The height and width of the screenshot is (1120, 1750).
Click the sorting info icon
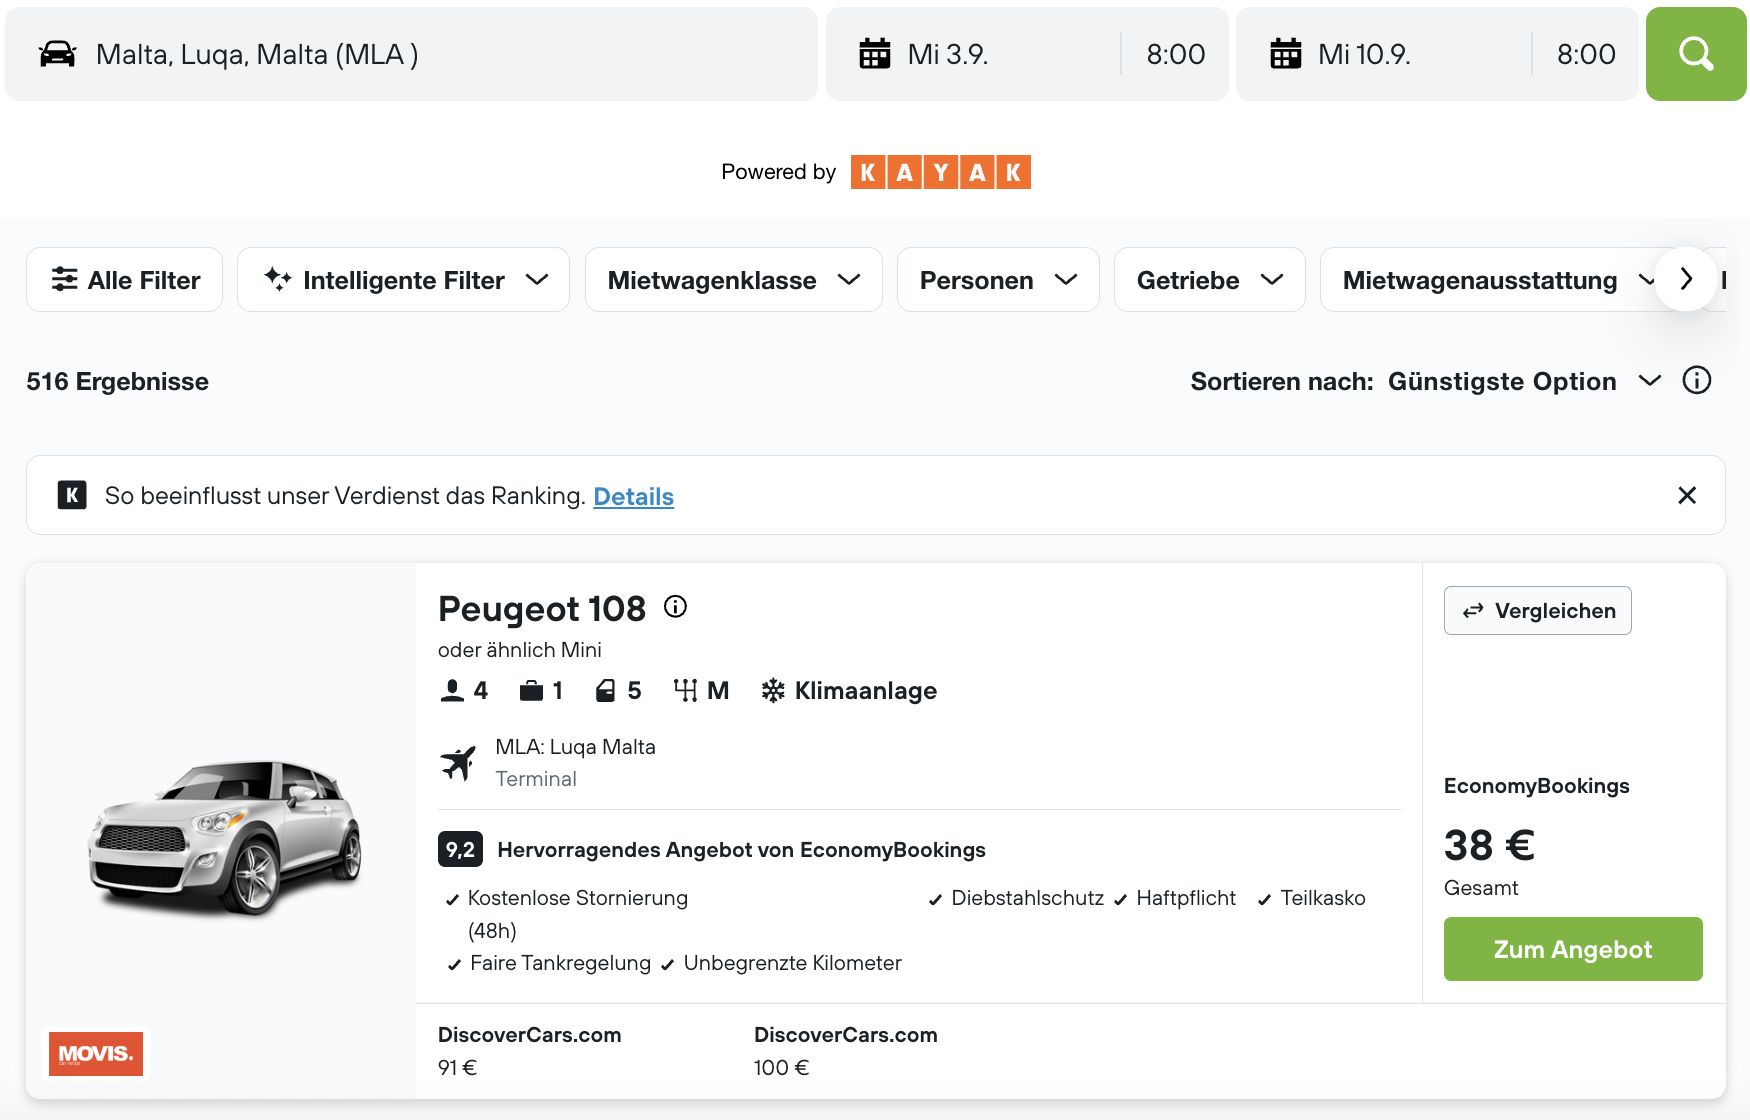(x=1697, y=380)
